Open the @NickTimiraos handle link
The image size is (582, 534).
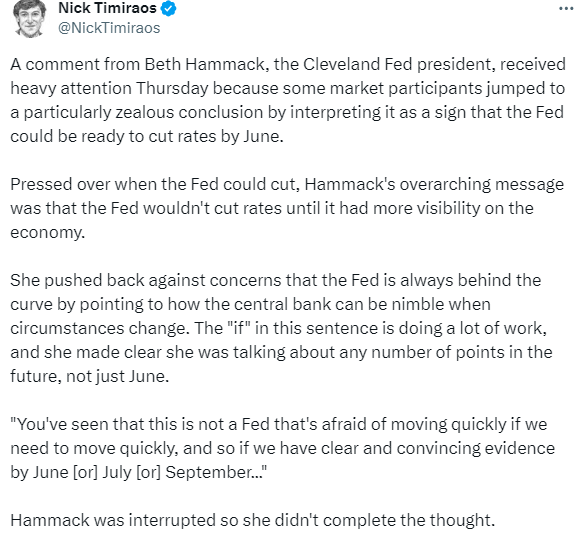pos(109,28)
